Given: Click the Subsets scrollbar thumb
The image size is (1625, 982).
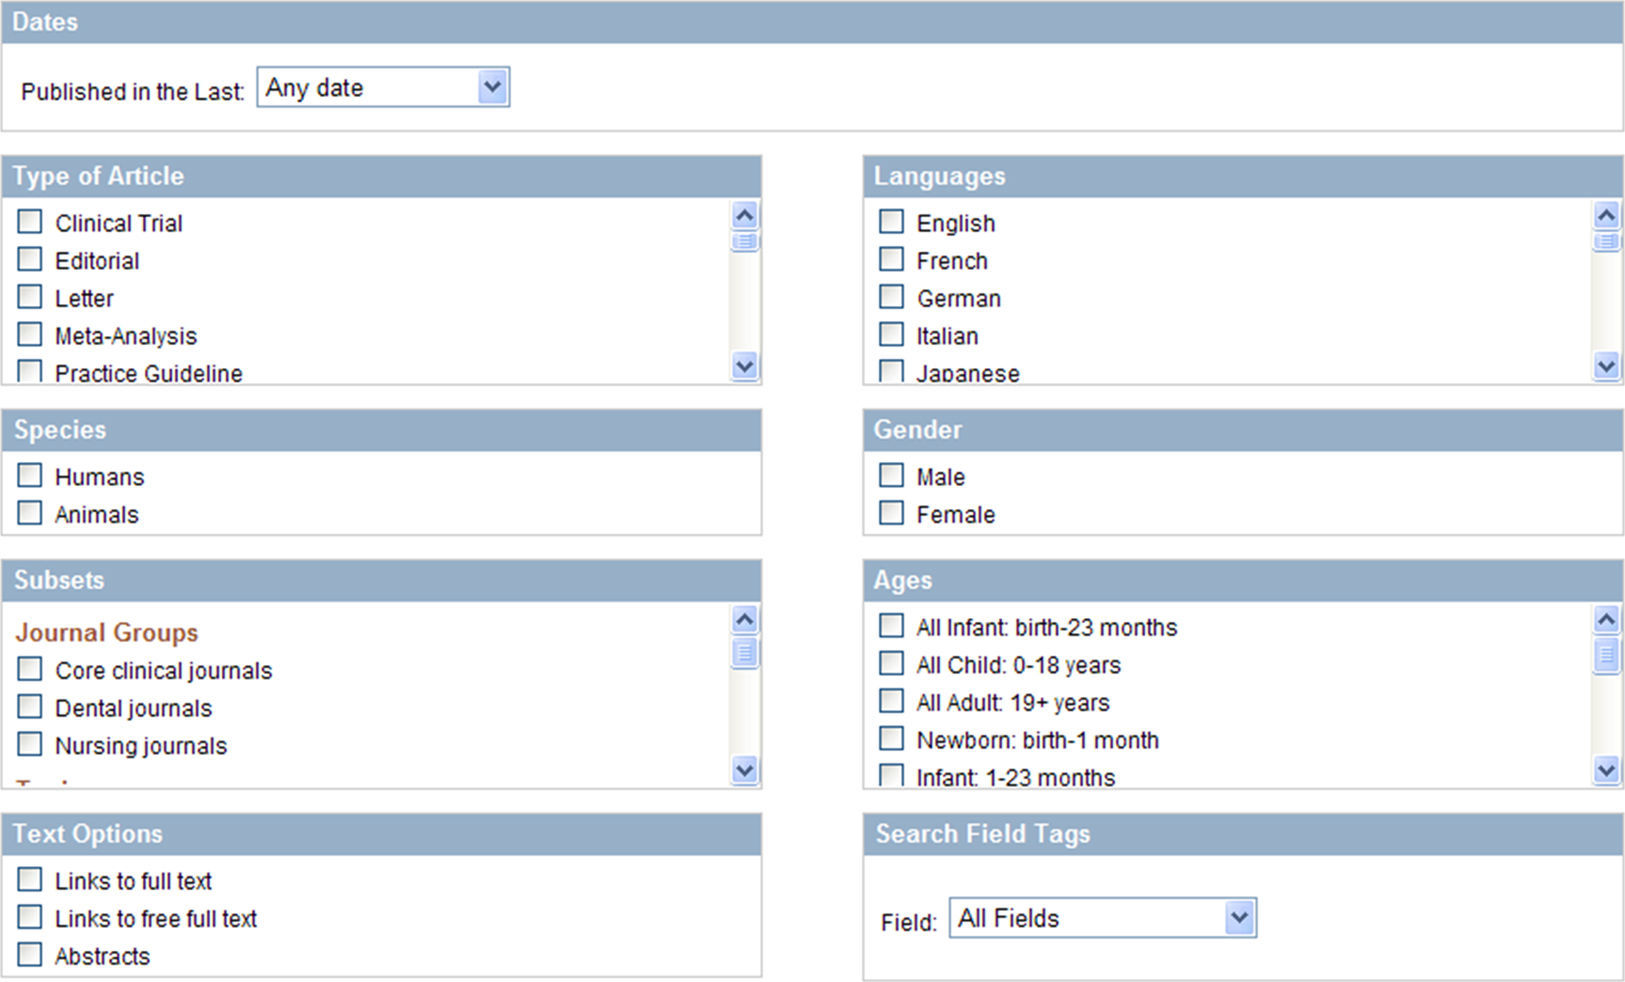Looking at the screenshot, I should [x=744, y=652].
